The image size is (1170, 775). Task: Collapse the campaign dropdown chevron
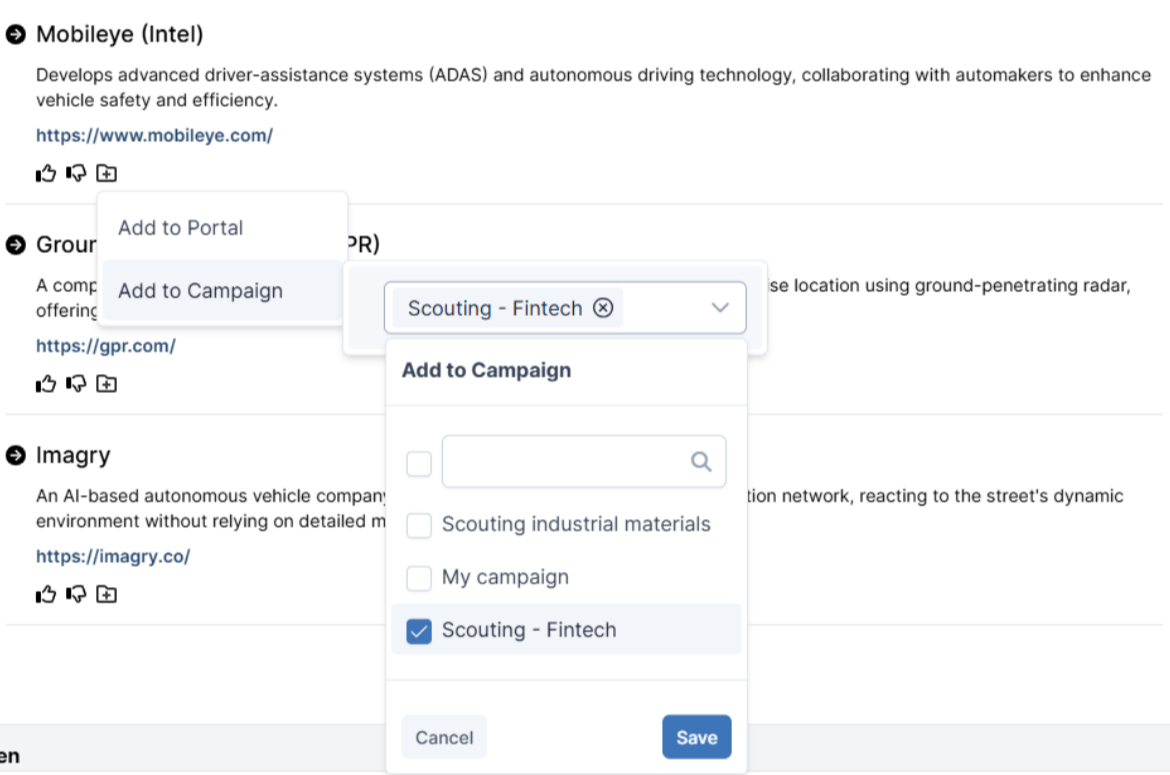(720, 307)
